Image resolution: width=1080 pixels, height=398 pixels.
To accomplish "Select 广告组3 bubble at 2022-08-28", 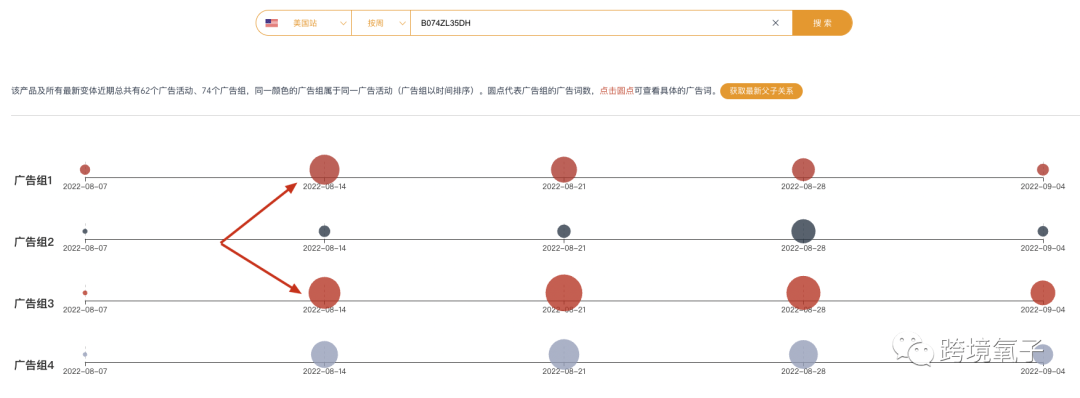I will coord(803,293).
